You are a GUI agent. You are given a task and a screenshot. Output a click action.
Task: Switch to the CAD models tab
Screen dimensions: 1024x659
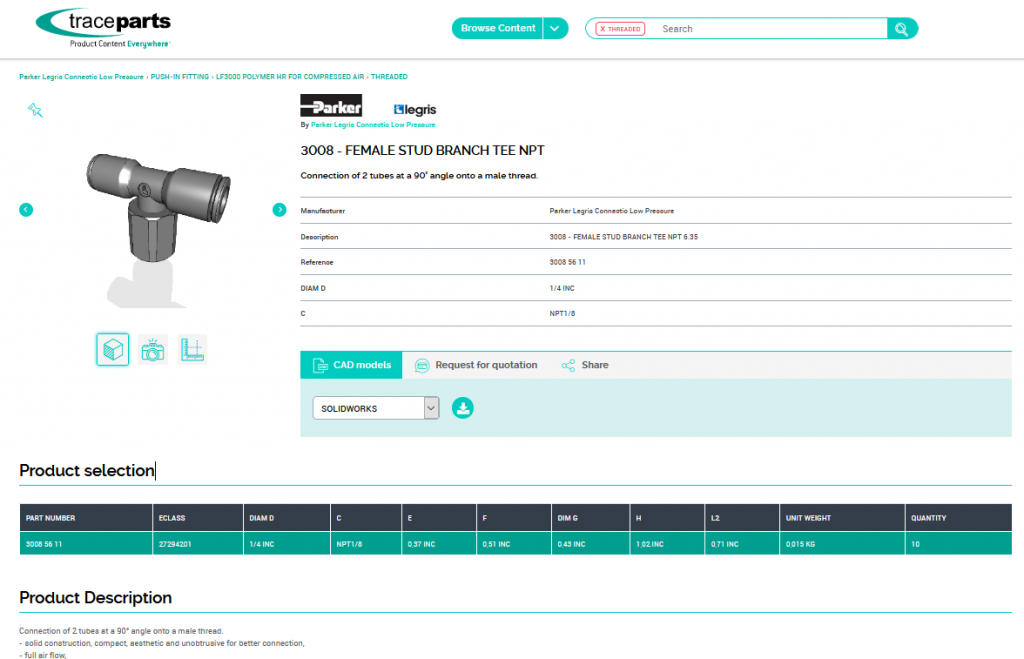tap(351, 365)
